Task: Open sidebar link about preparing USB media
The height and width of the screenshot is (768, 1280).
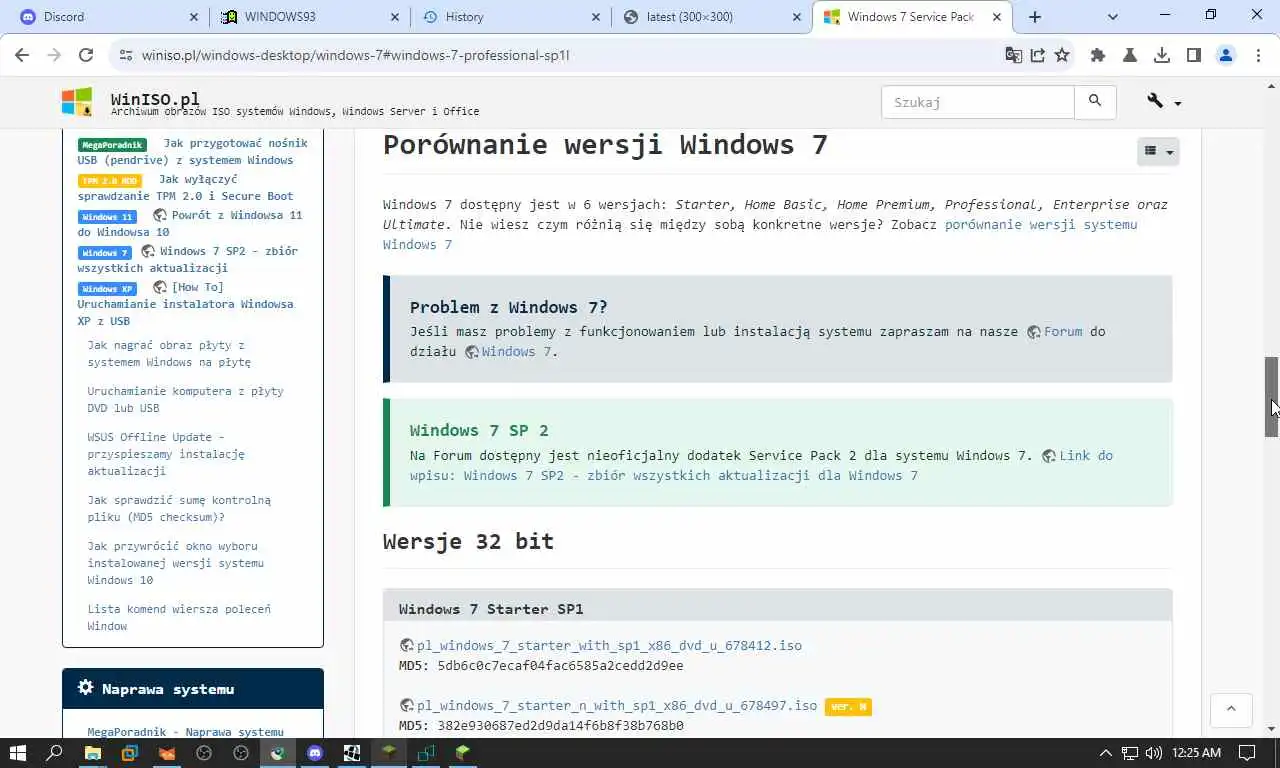Action: tap(192, 152)
